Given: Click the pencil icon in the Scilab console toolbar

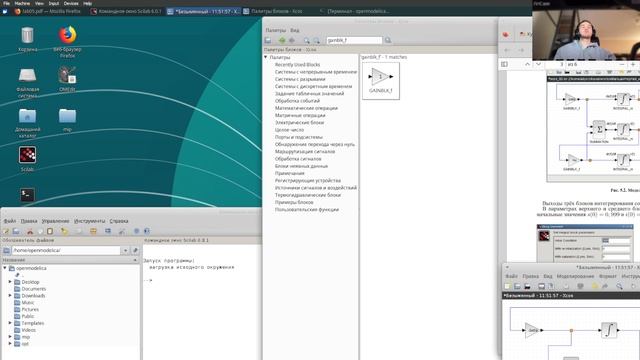Looking at the screenshot, I should coord(6,231).
